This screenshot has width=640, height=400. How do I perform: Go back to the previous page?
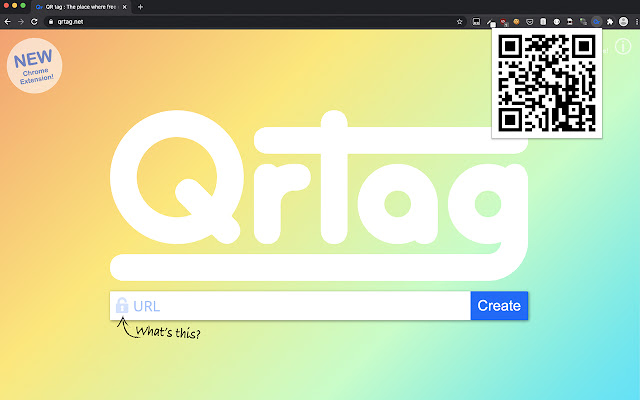pos(7,22)
